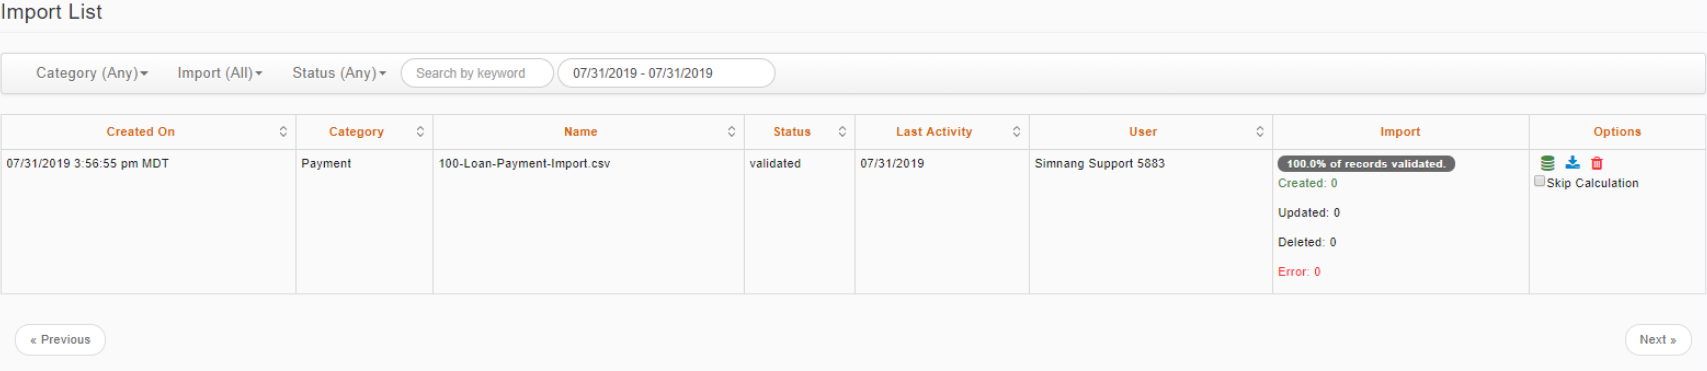This screenshot has height=371, width=1707.
Task: Click the red trash delete icon
Action: click(x=1597, y=163)
